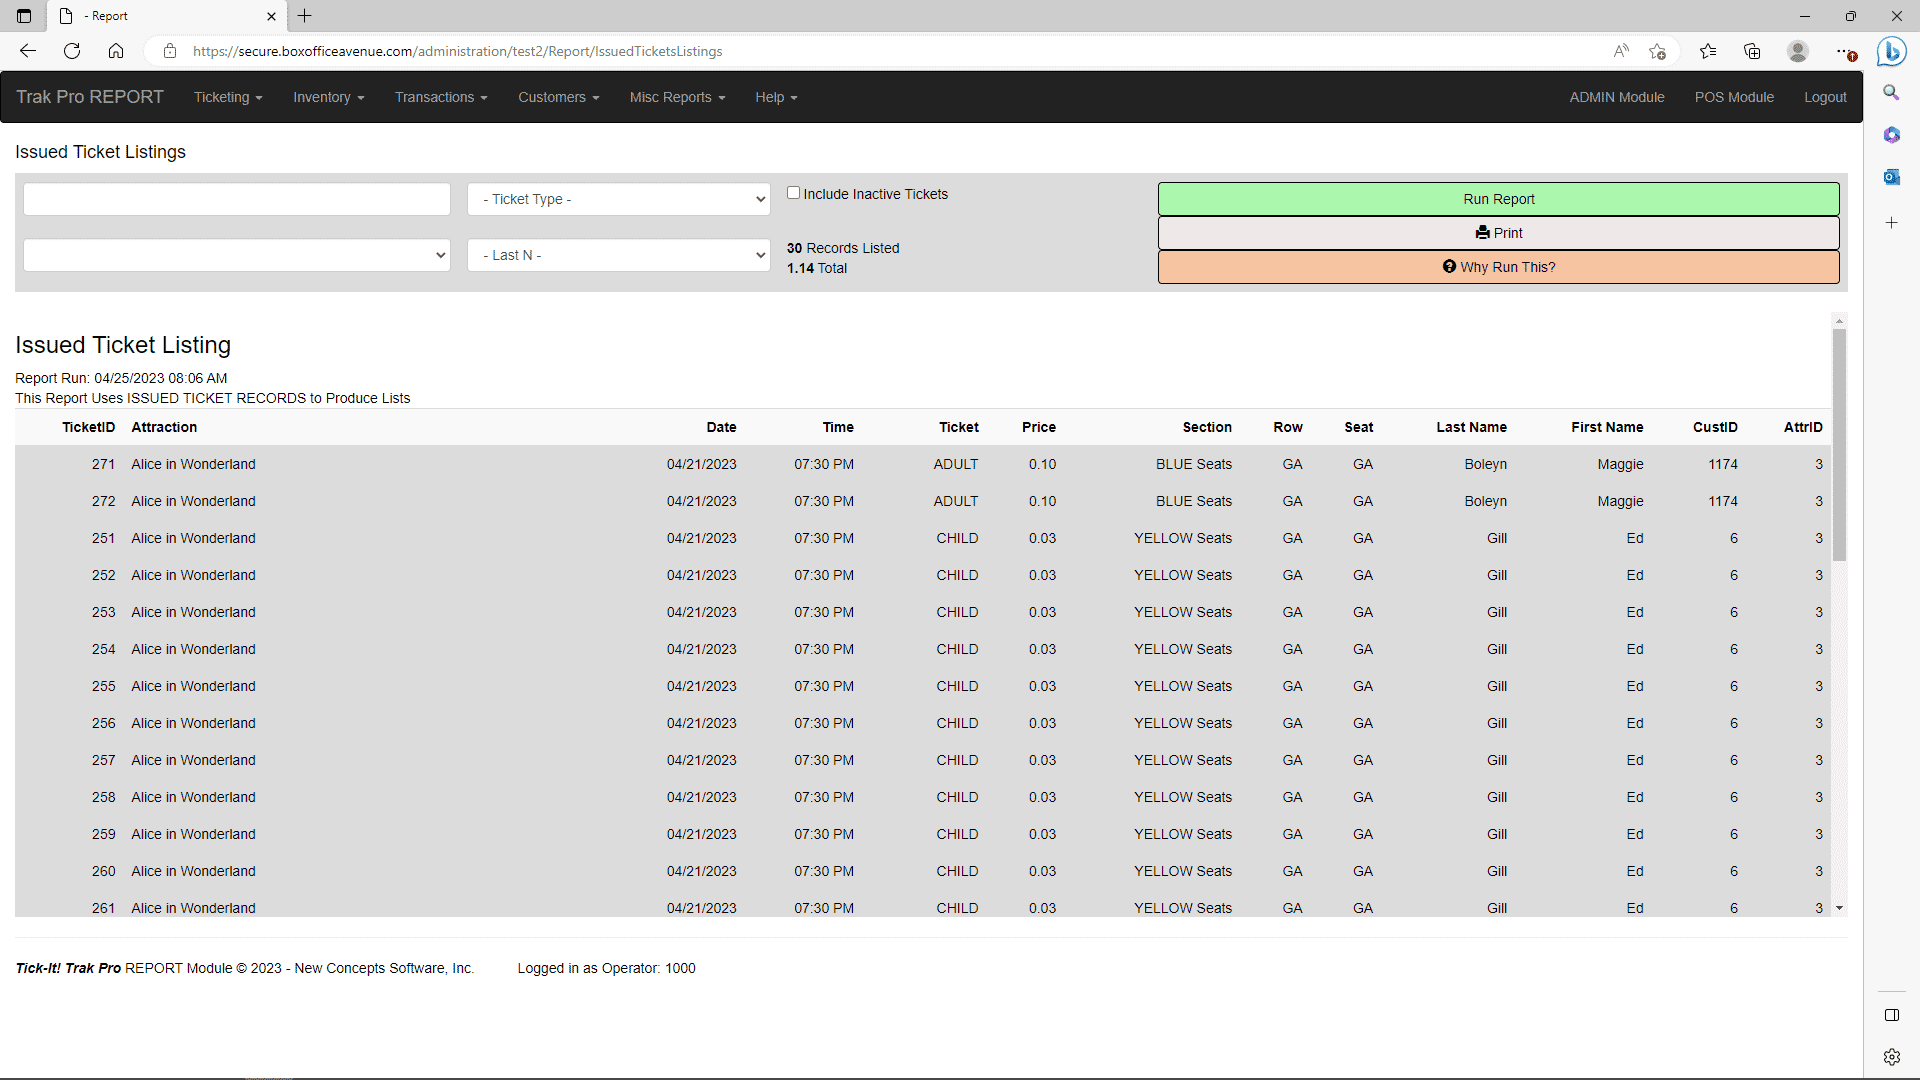Open tab actions menu
Image resolution: width=1920 pixels, height=1080 pixels.
pyautogui.click(x=24, y=16)
